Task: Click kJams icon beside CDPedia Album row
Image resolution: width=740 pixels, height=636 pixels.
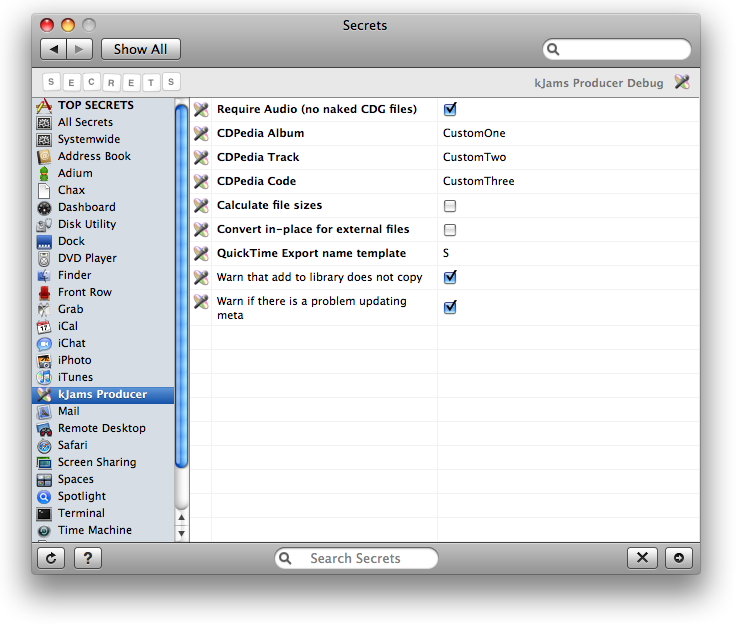Action: (x=201, y=134)
